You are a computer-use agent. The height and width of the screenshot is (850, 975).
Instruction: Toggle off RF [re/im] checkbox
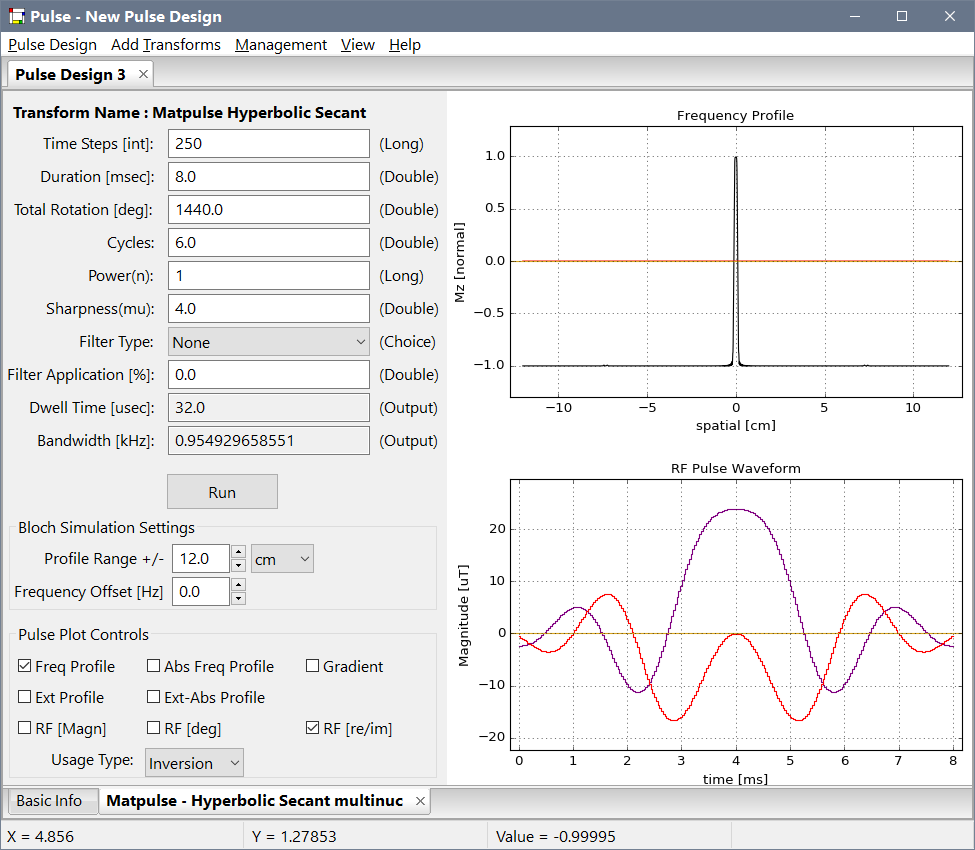pos(313,728)
